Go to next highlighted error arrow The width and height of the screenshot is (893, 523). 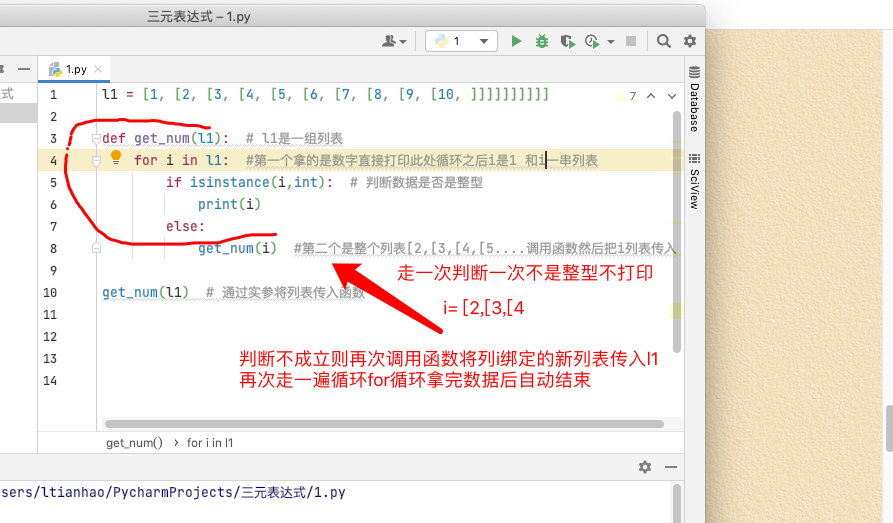[672, 96]
